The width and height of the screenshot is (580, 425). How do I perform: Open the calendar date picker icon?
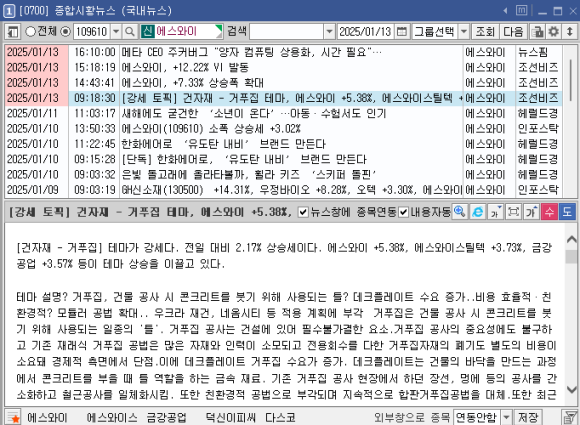click(x=402, y=32)
